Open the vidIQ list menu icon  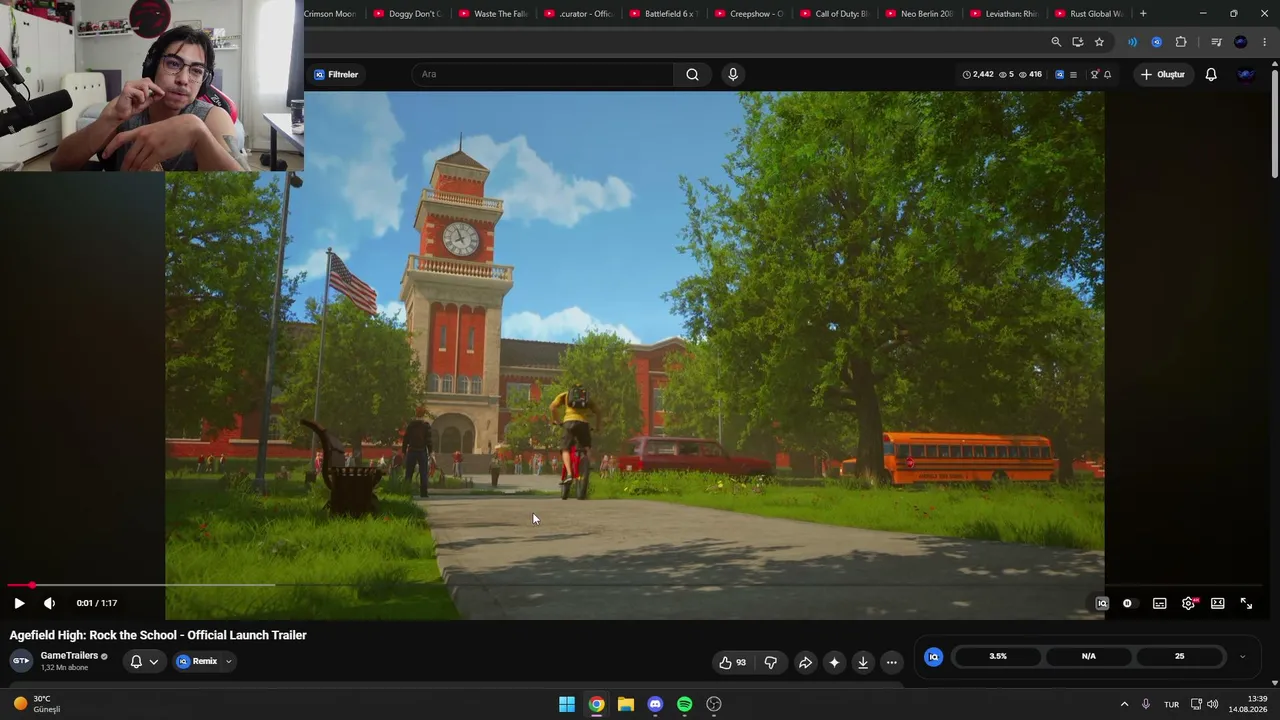coord(1073,74)
